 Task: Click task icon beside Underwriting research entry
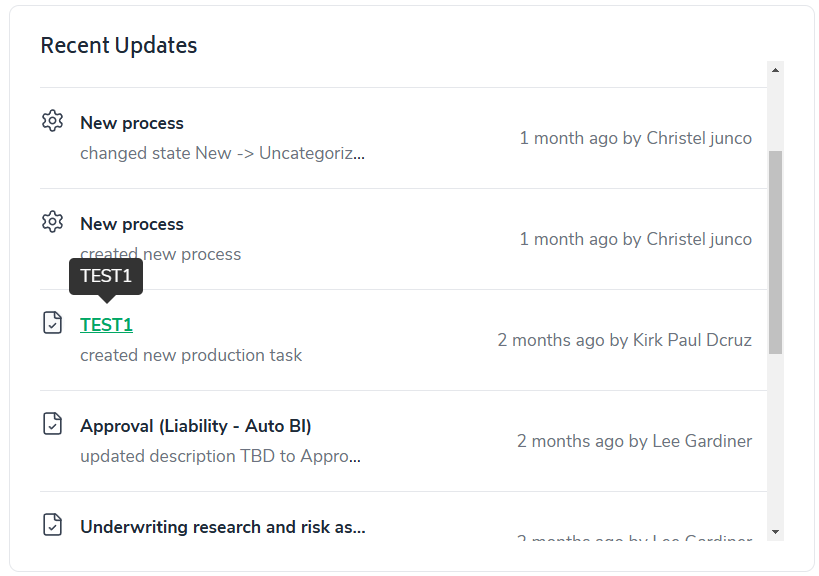[52, 525]
